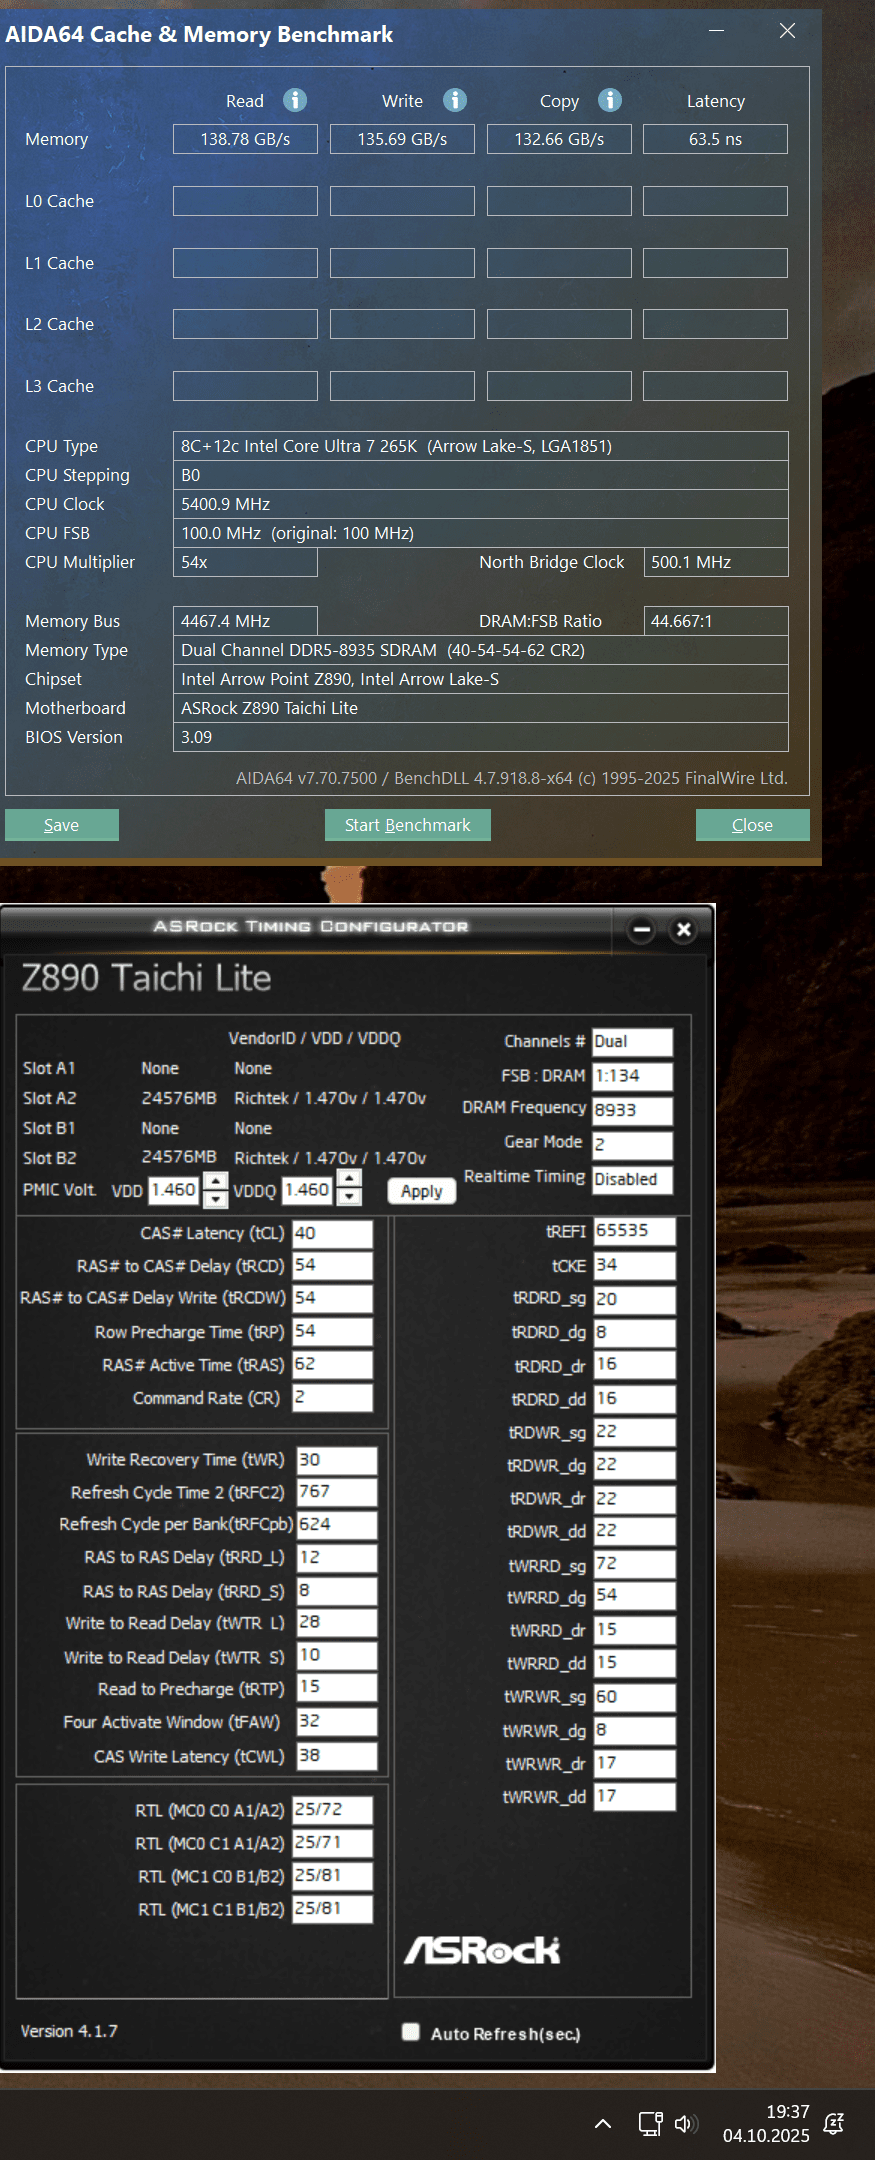Image resolution: width=875 pixels, height=2160 pixels.
Task: Click the tRRD_L field showing 12
Action: click(337, 1558)
